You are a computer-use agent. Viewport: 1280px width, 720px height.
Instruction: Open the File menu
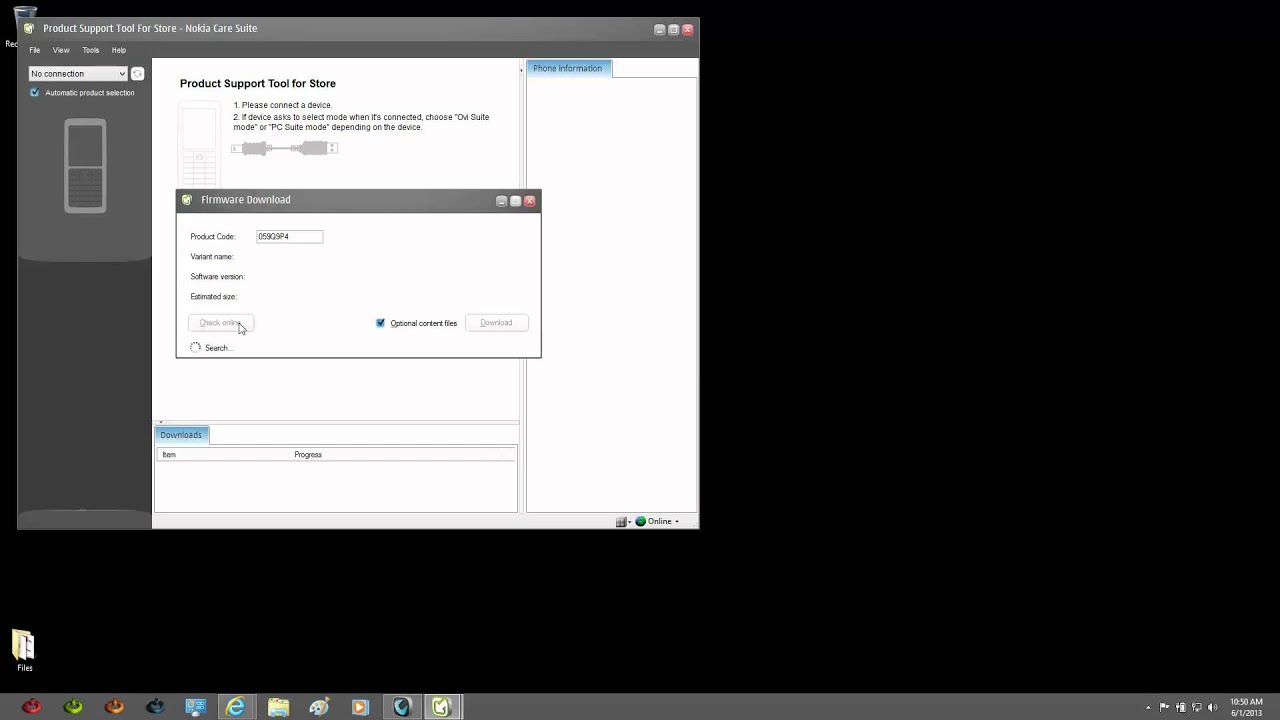[34, 50]
